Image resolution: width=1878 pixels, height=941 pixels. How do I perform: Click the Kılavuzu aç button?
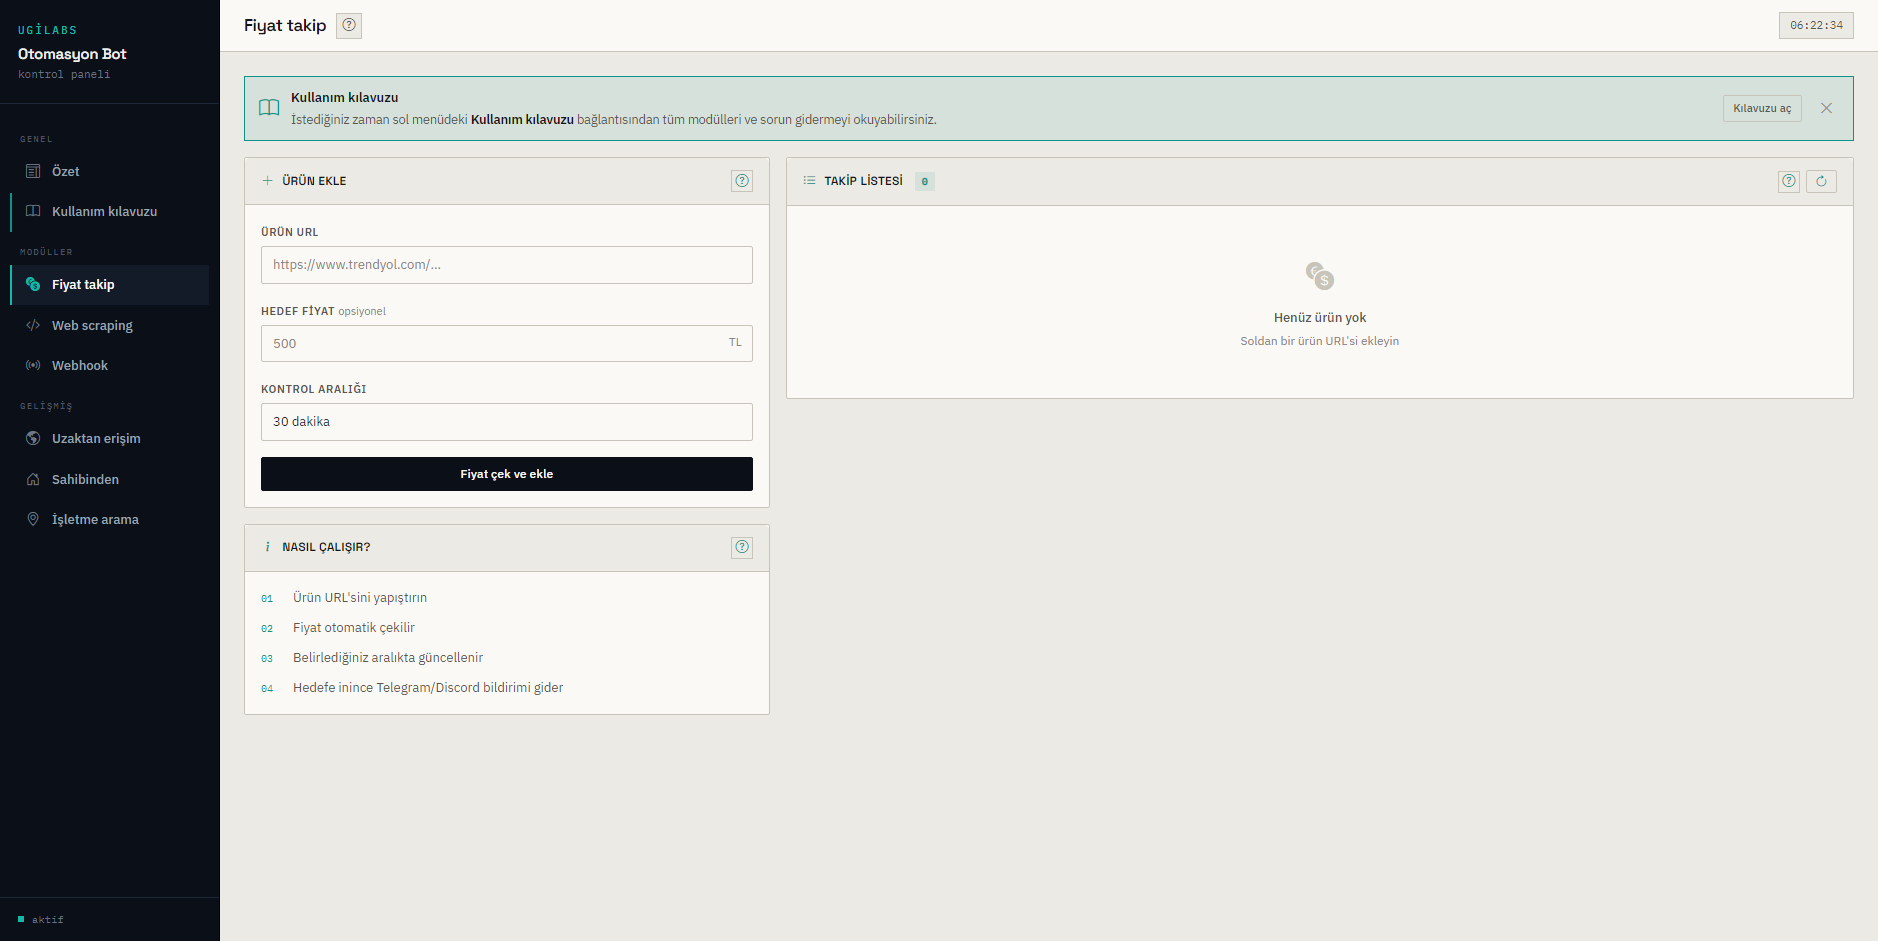coord(1762,108)
